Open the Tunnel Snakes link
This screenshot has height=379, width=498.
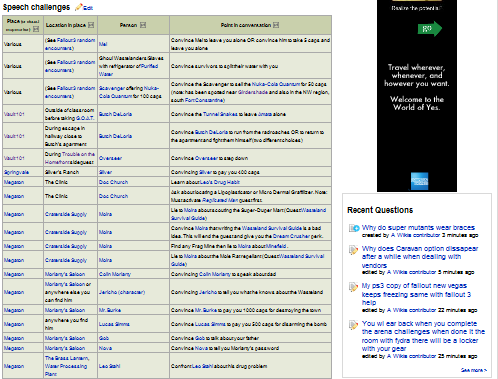click(220, 114)
